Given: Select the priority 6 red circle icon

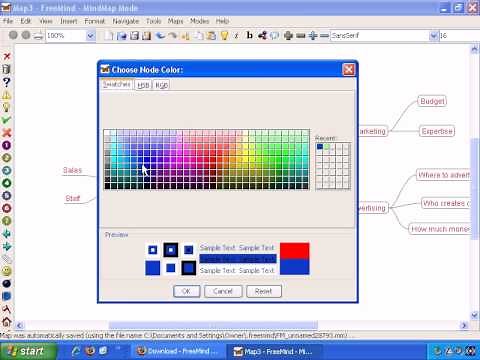Looking at the screenshot, I should pos(7,208).
